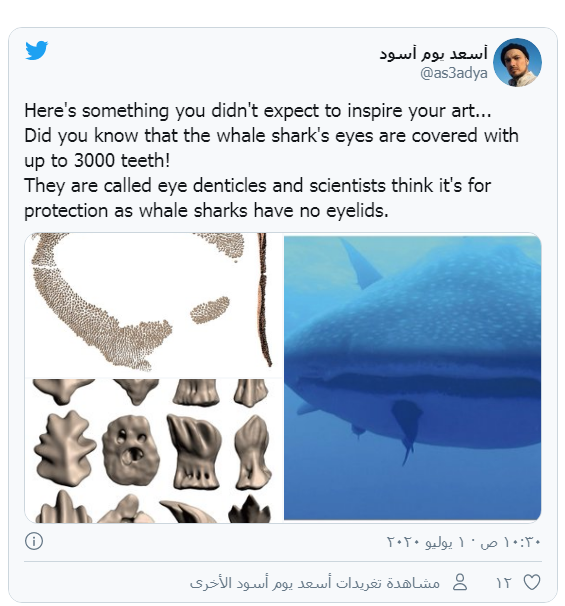Open the مشاهدة تغريدات أسعد يوم أسود الأخرى link
This screenshot has height=606, width=565.
pyautogui.click(x=315, y=582)
